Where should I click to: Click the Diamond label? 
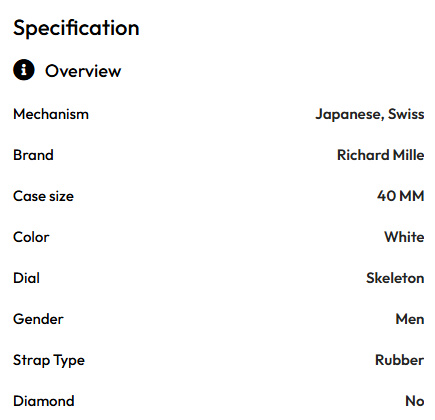(x=44, y=401)
